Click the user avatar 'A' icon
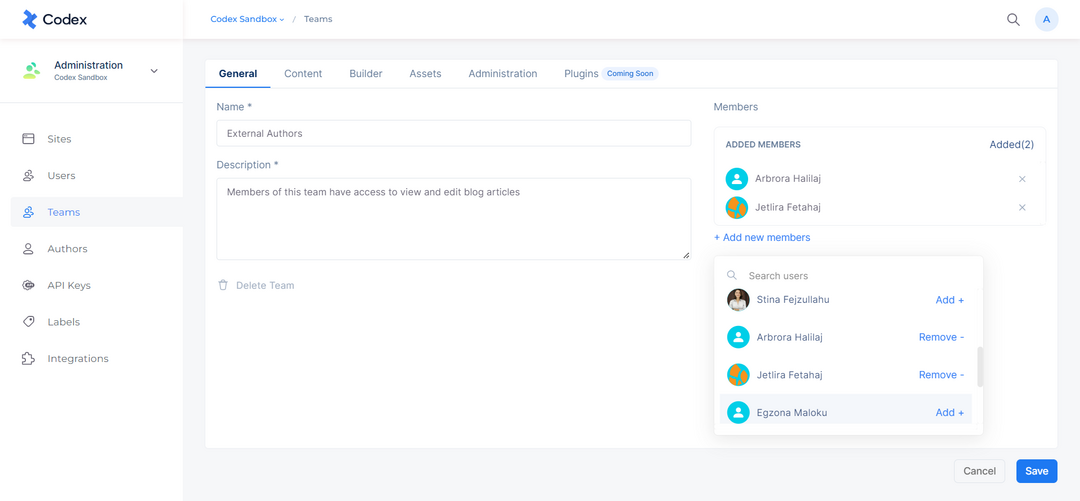This screenshot has width=1080, height=501. (x=1046, y=19)
